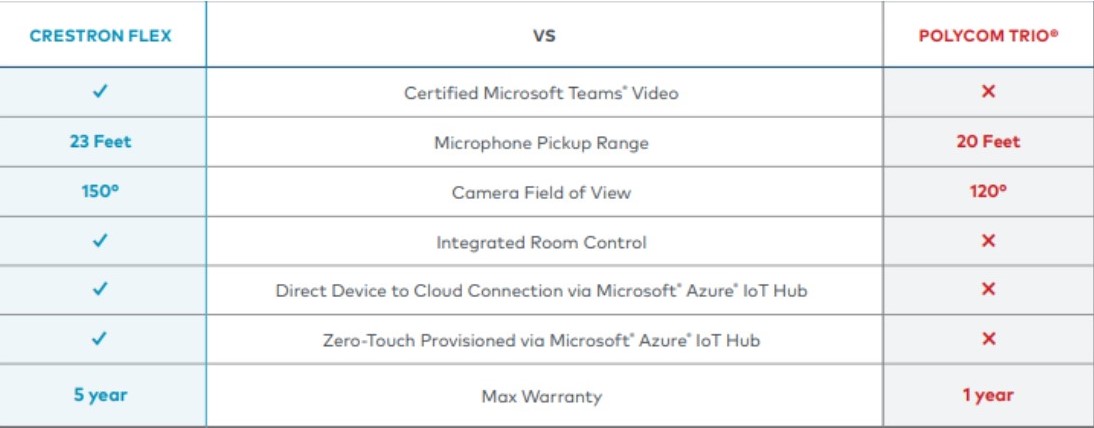
Task: Click the Polycom X for Certified Microsoft Teams Video
Action: tap(988, 92)
